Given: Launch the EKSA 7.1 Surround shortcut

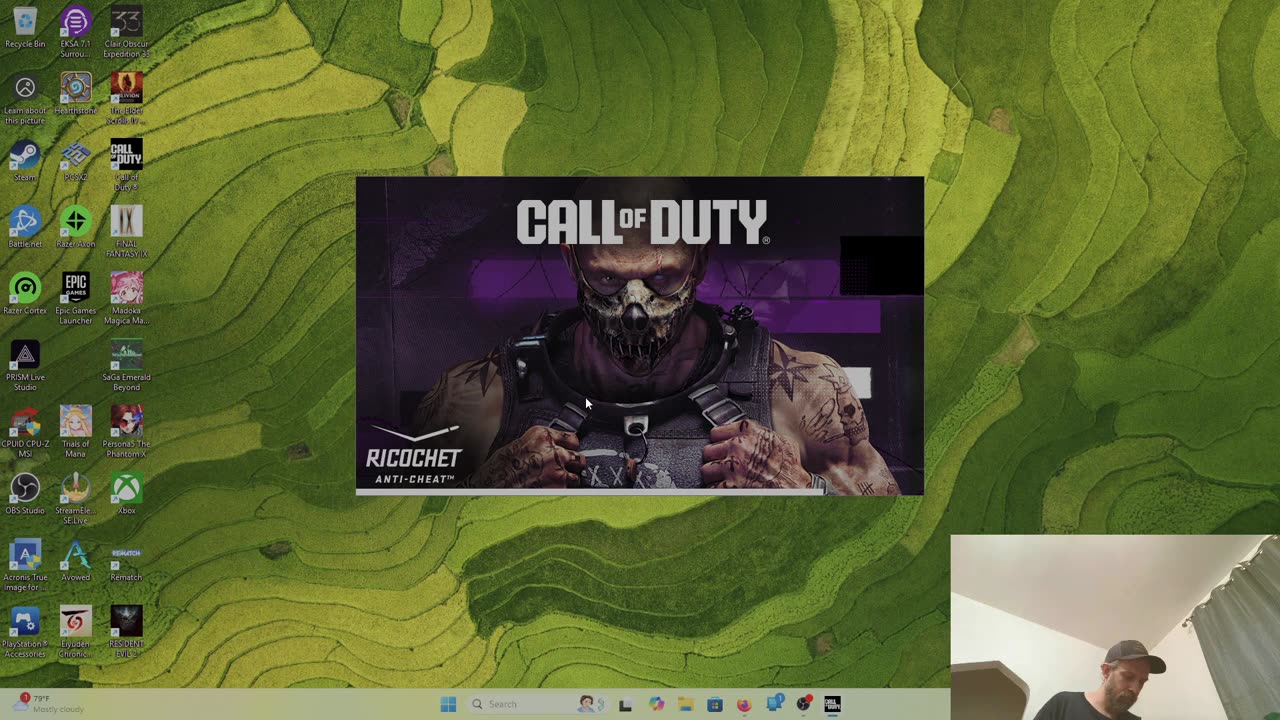Looking at the screenshot, I should [75, 32].
